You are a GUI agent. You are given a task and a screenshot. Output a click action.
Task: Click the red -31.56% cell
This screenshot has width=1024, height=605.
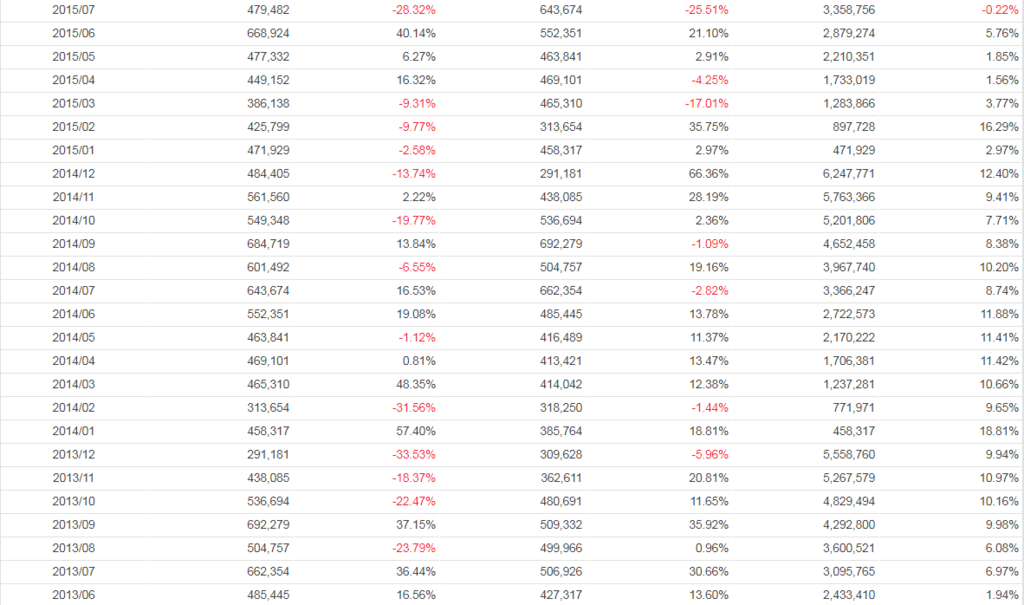click(414, 408)
